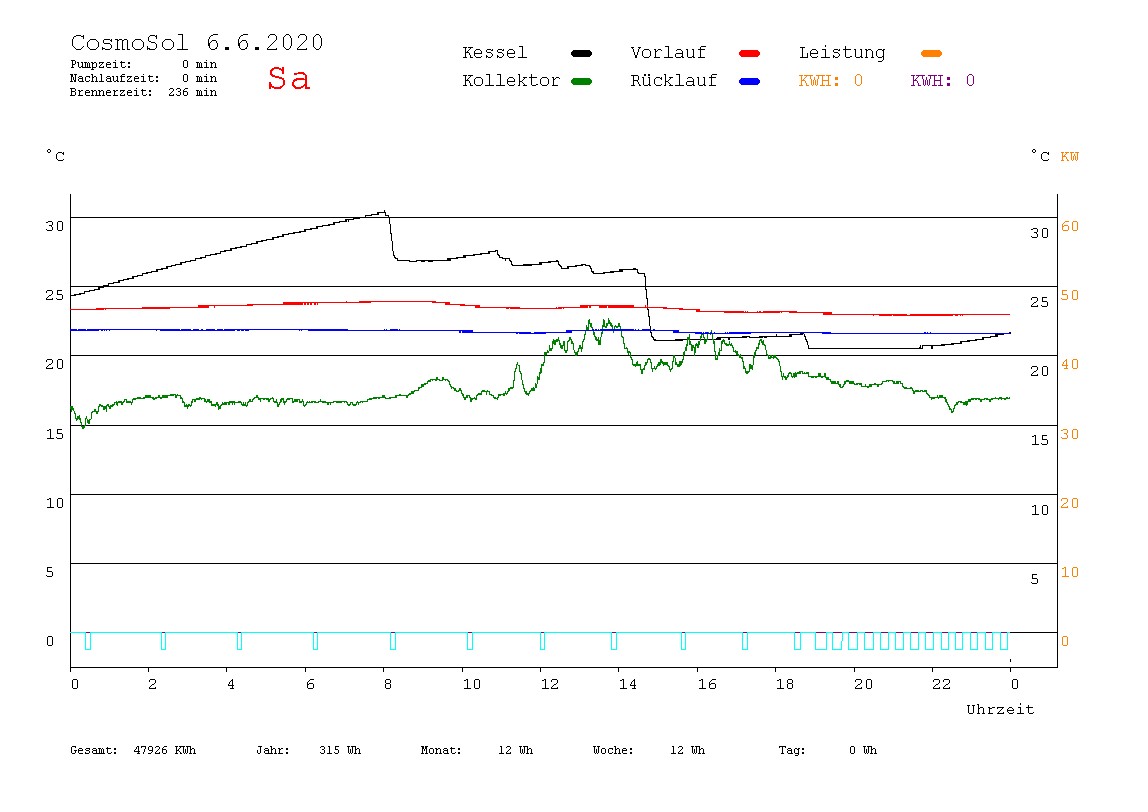This screenshot has width=1148, height=812.
Task: Click the orange "KWH: 0" readout
Action: [831, 81]
